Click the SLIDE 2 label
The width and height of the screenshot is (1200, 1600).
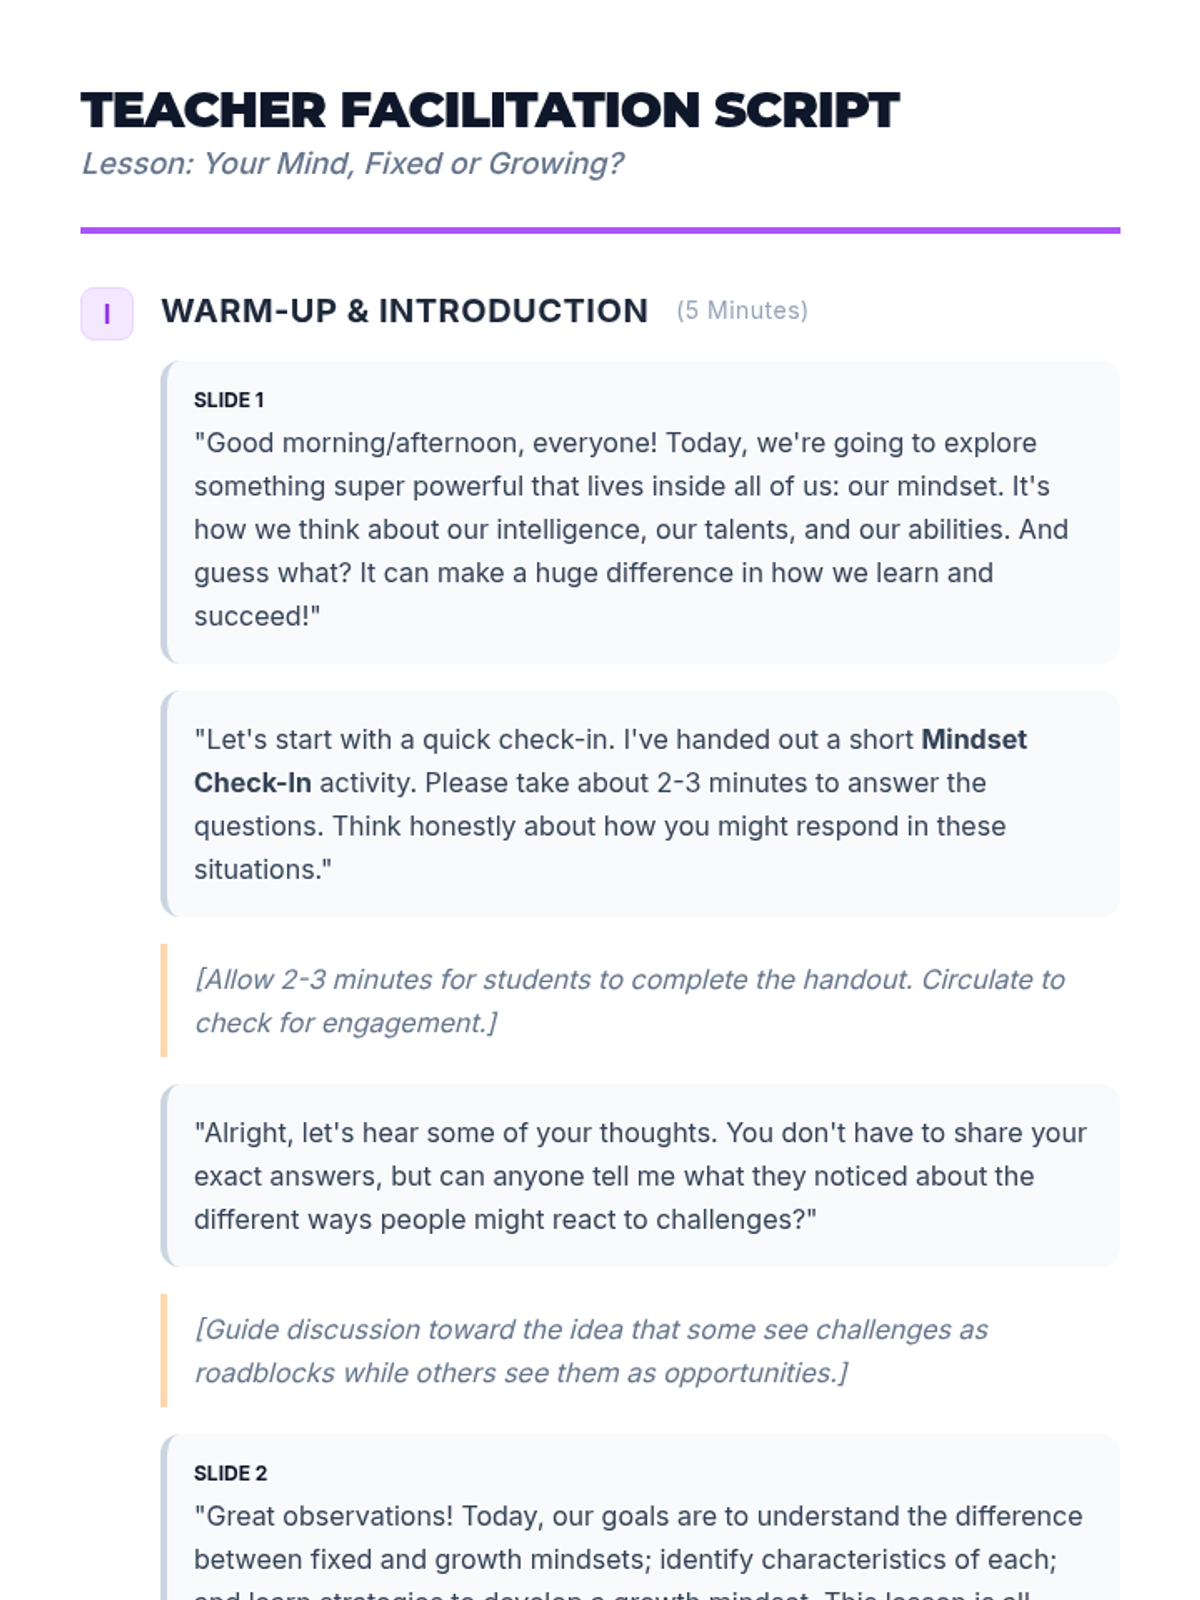231,1473
